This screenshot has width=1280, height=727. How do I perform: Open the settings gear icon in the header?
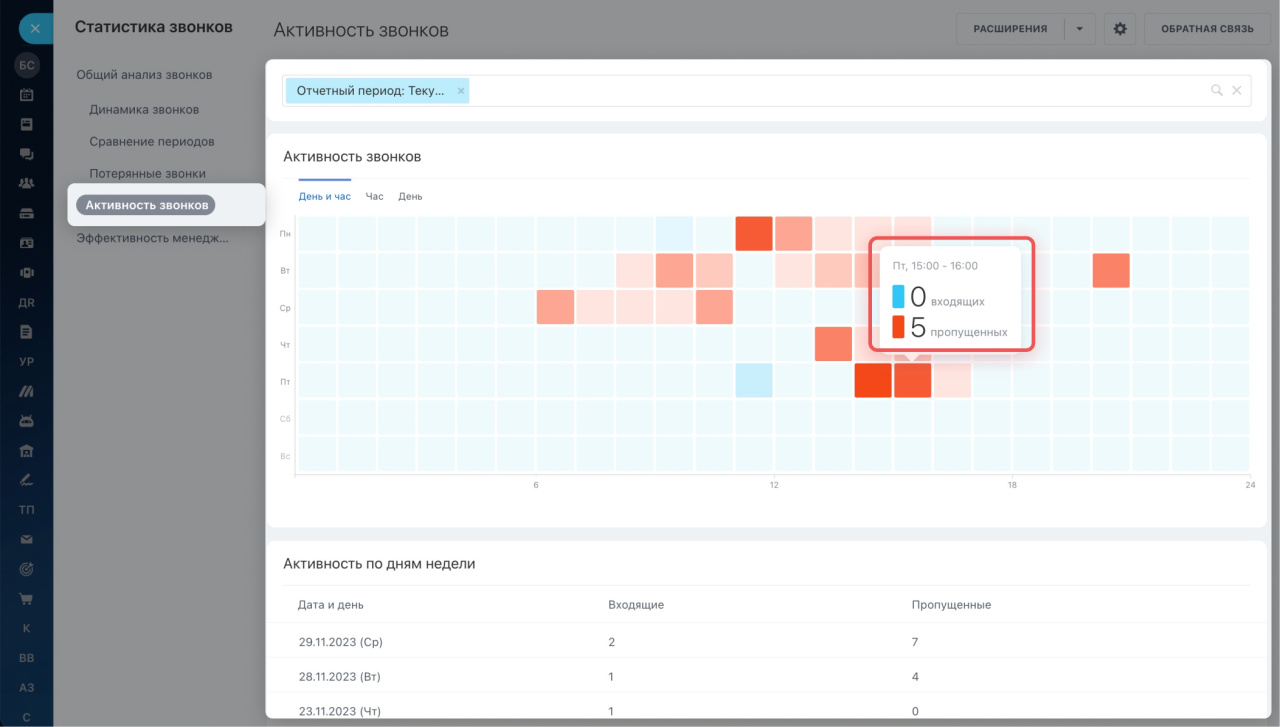click(x=1120, y=29)
